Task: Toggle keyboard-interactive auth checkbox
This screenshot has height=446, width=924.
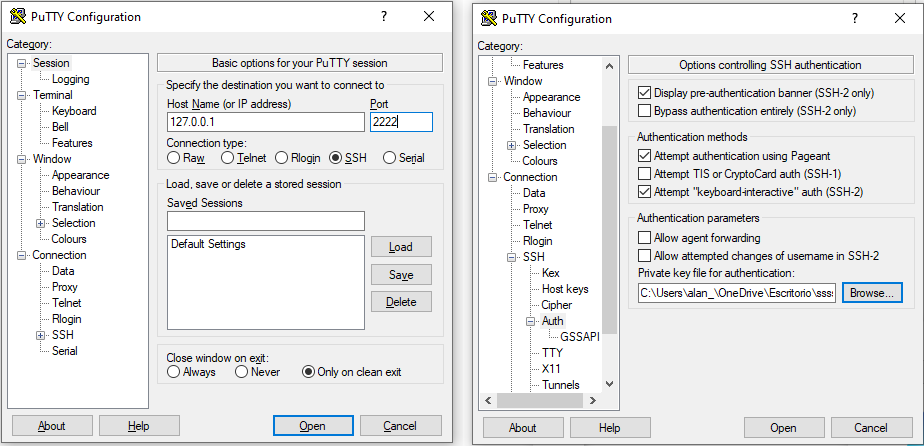Action: pyautogui.click(x=645, y=191)
